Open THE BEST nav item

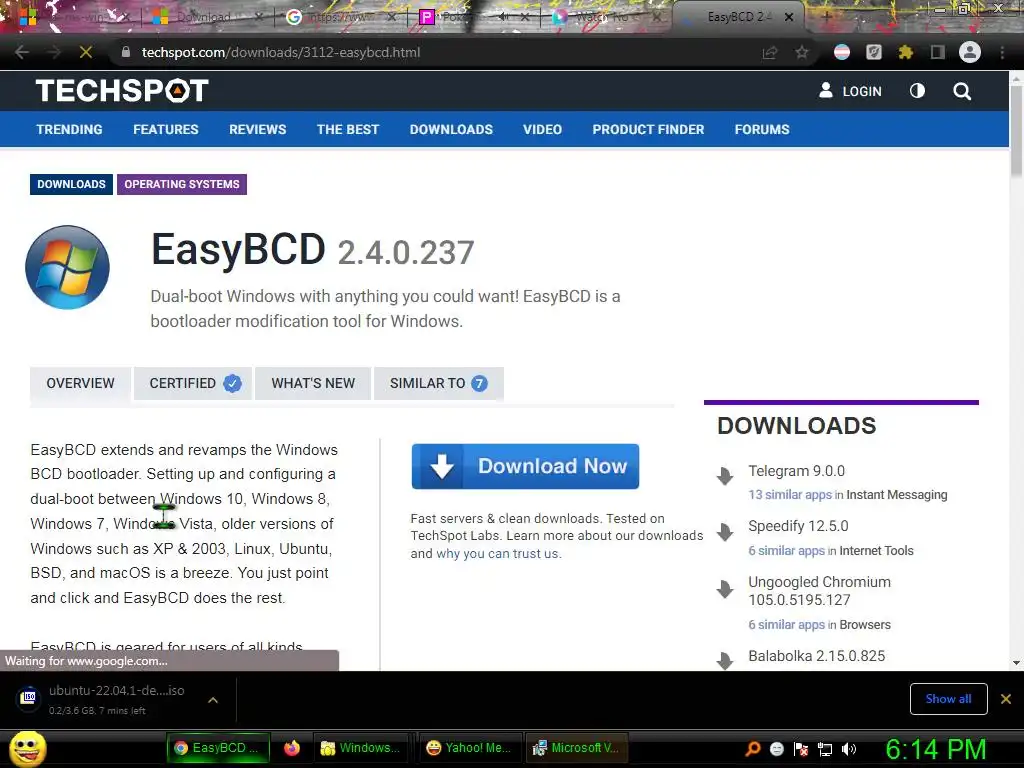point(348,129)
